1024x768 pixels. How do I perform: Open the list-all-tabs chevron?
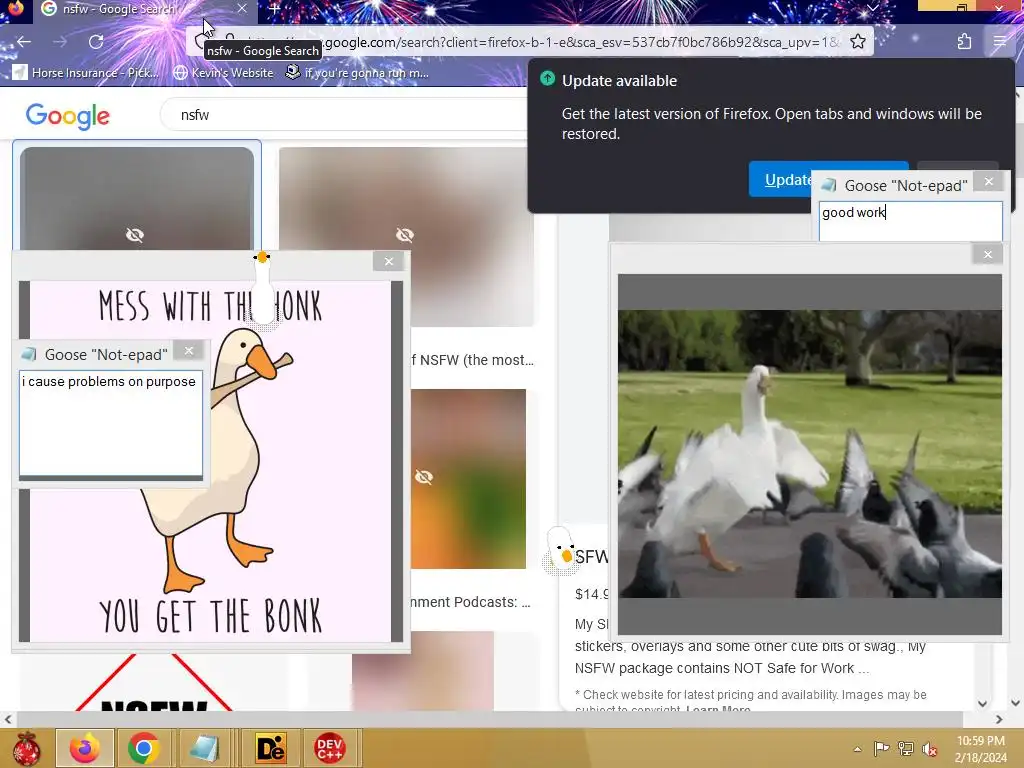point(872,8)
